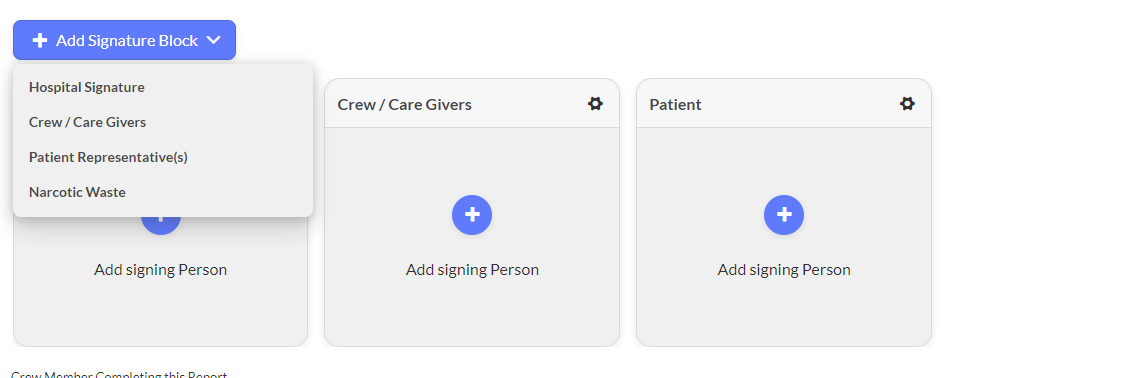
Task: Select Patient Representative(s) from the list
Action: point(108,157)
